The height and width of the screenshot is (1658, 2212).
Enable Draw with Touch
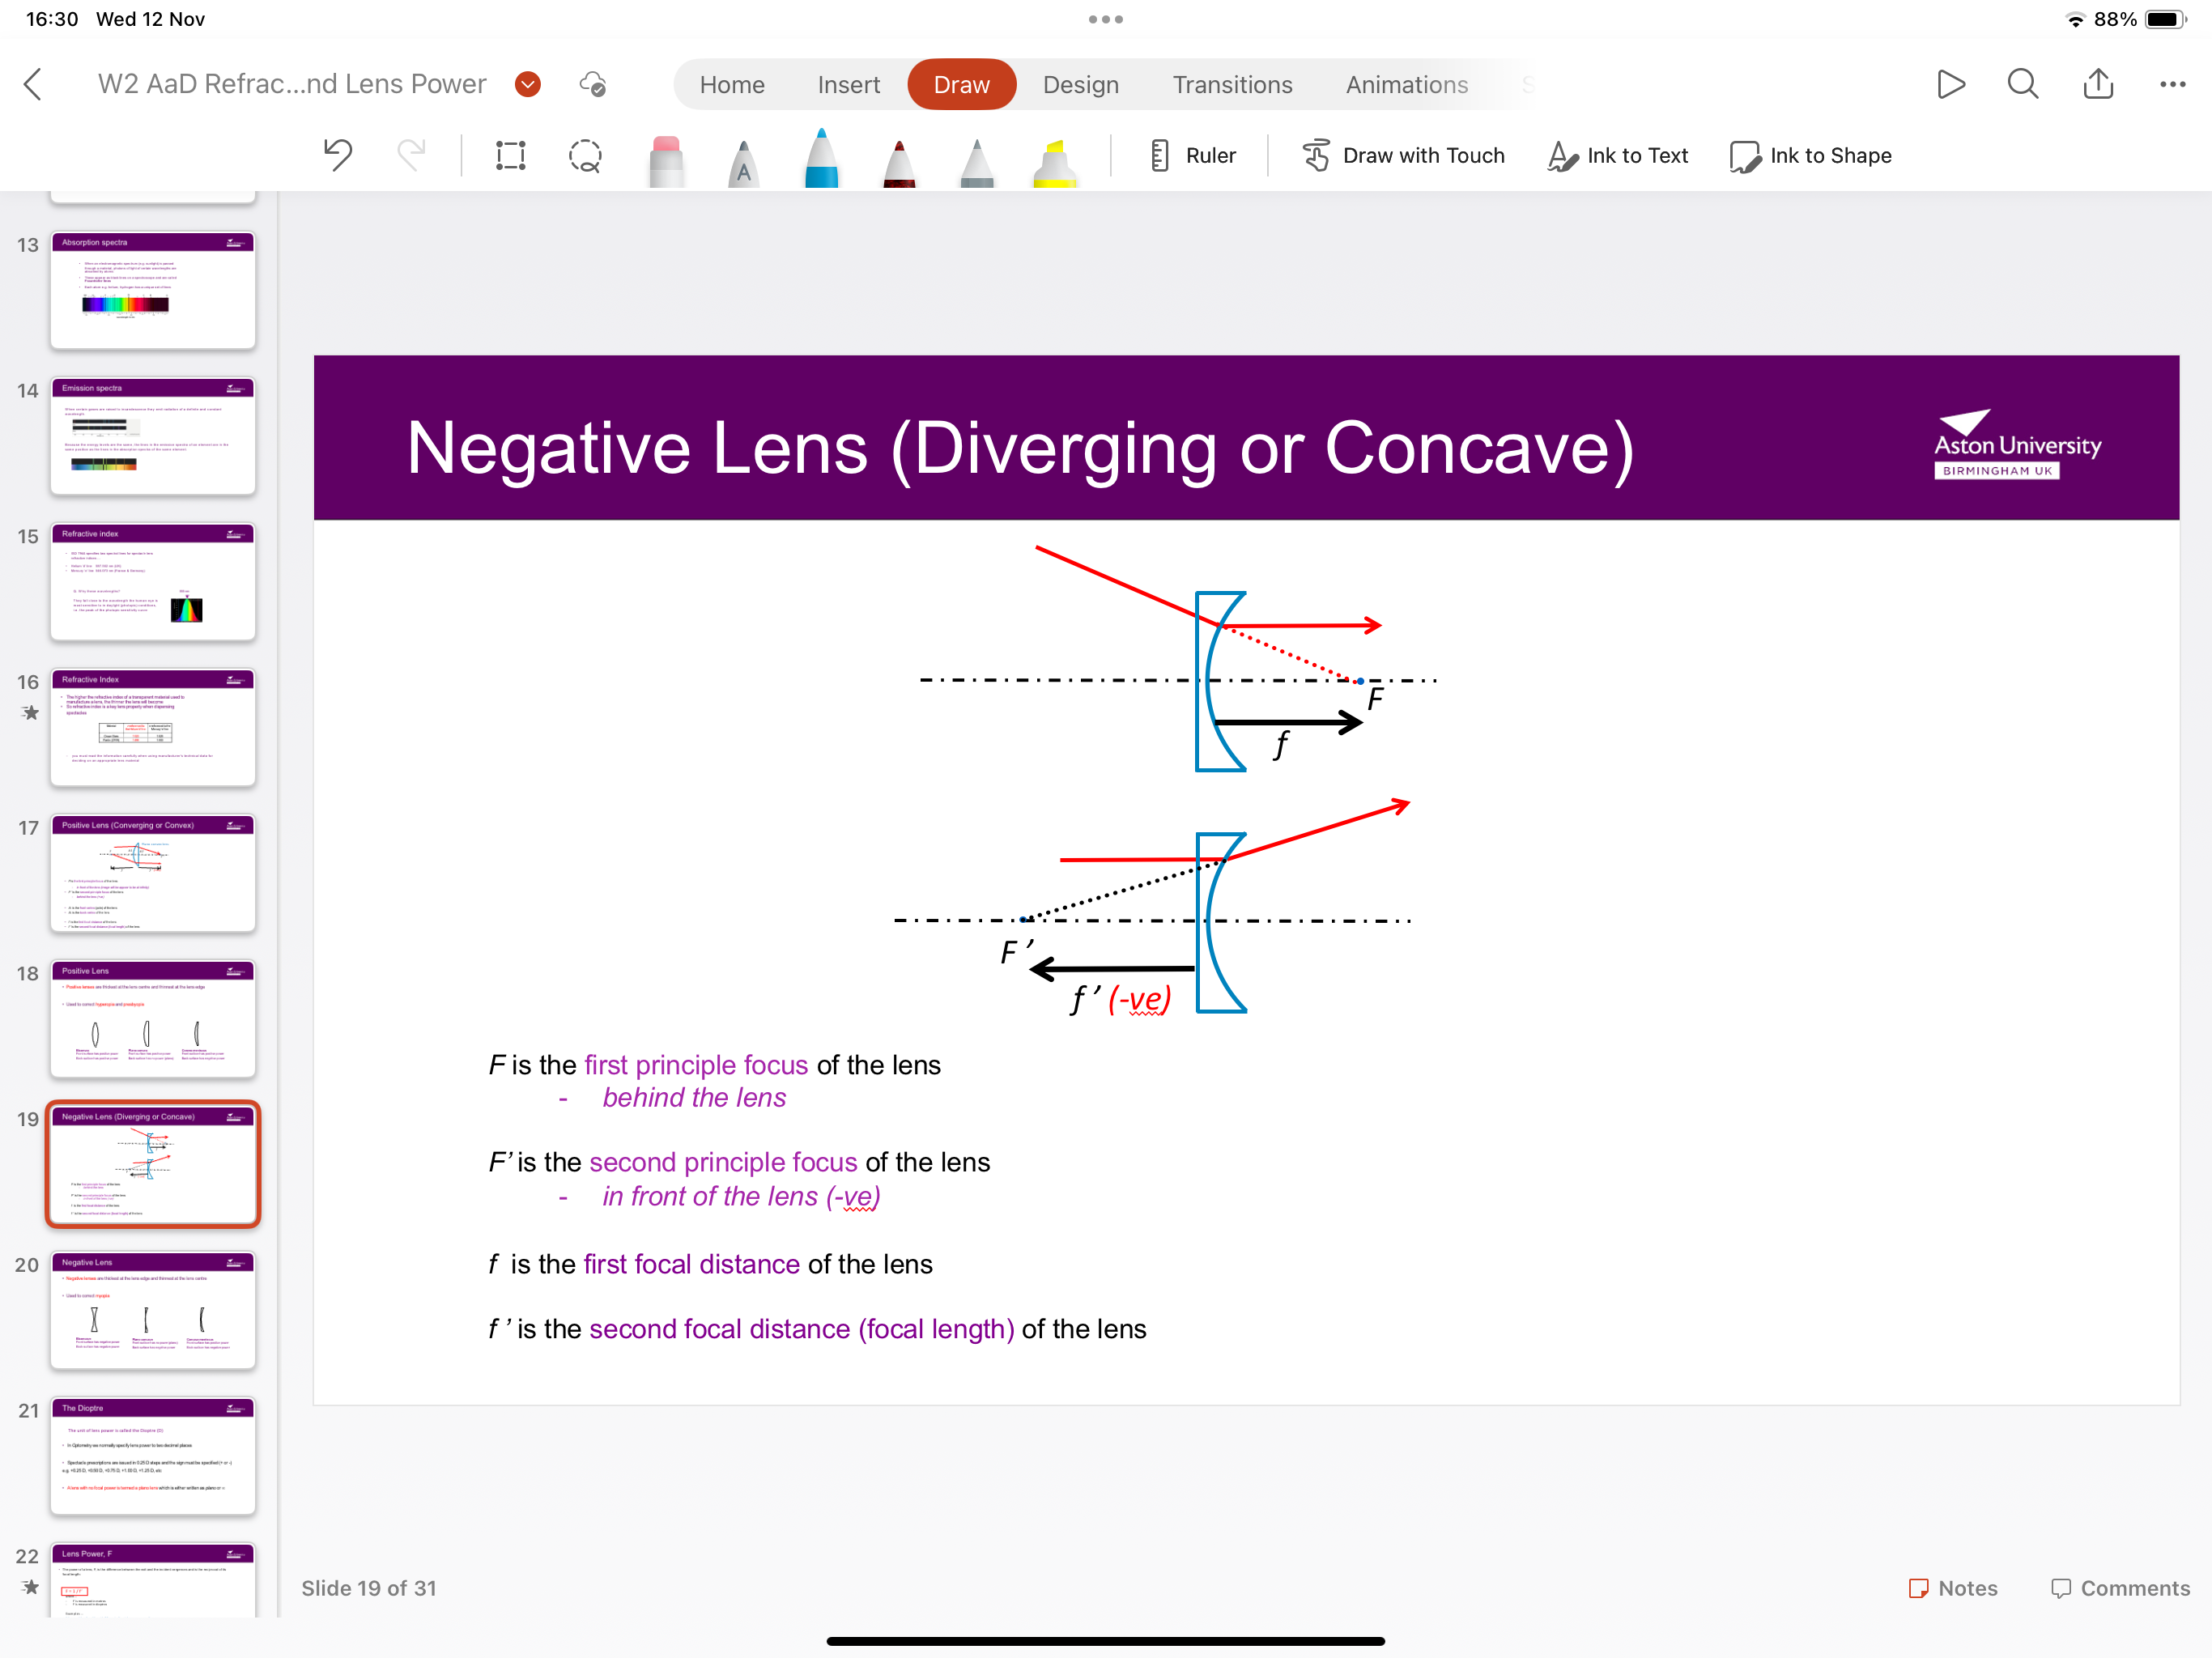(1404, 155)
